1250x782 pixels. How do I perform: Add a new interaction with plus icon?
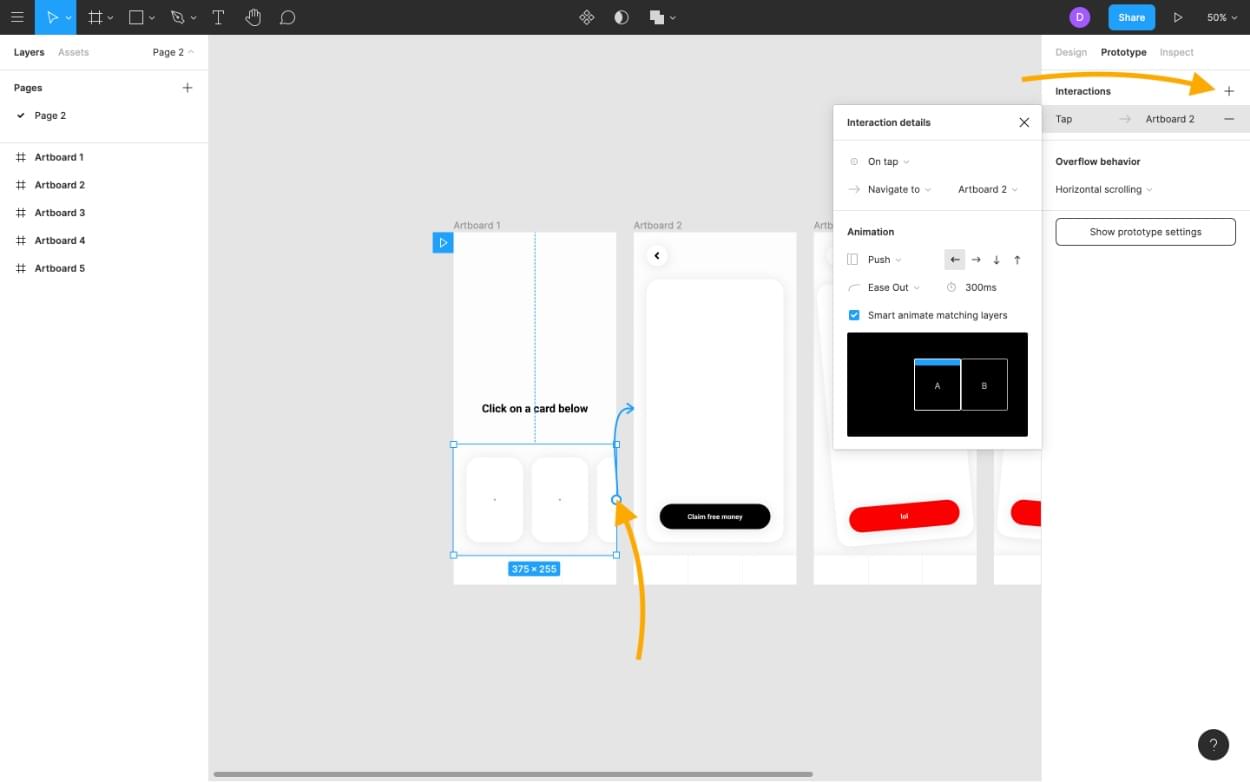click(1229, 91)
